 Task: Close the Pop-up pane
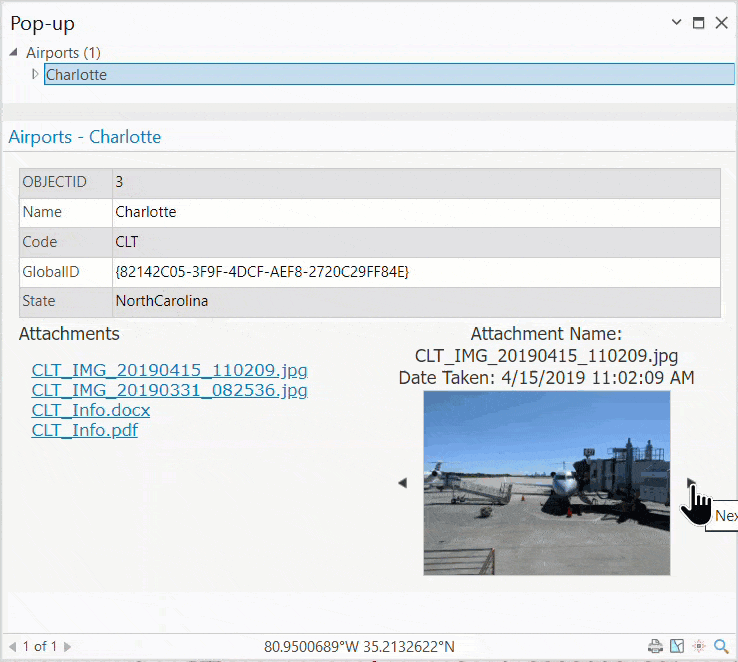pyautogui.click(x=721, y=22)
